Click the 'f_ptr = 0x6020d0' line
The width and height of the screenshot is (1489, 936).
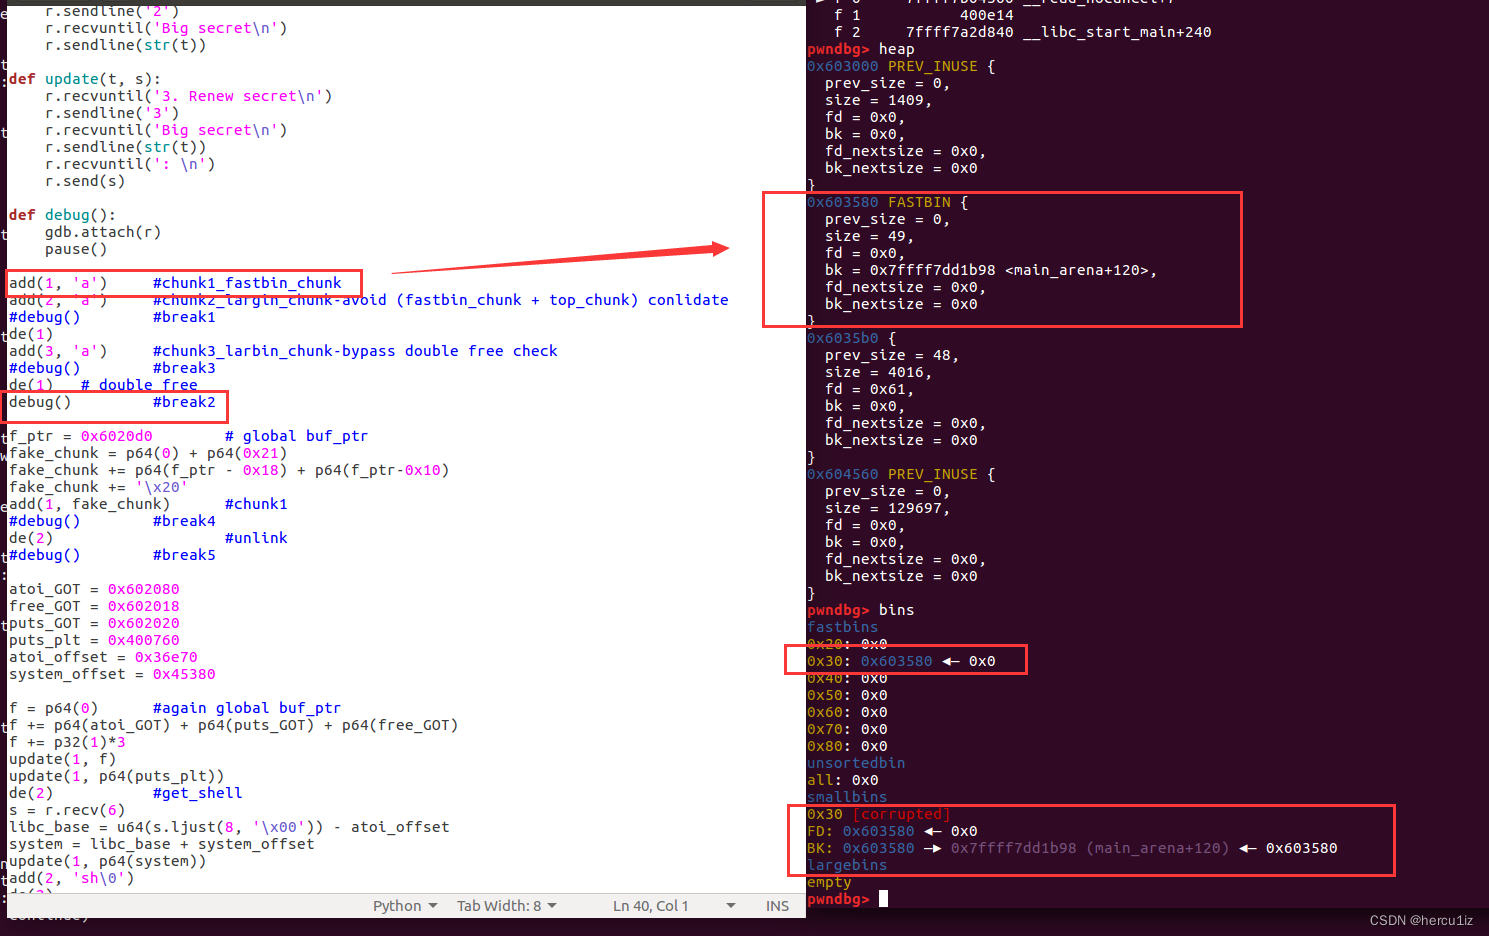click(81, 436)
